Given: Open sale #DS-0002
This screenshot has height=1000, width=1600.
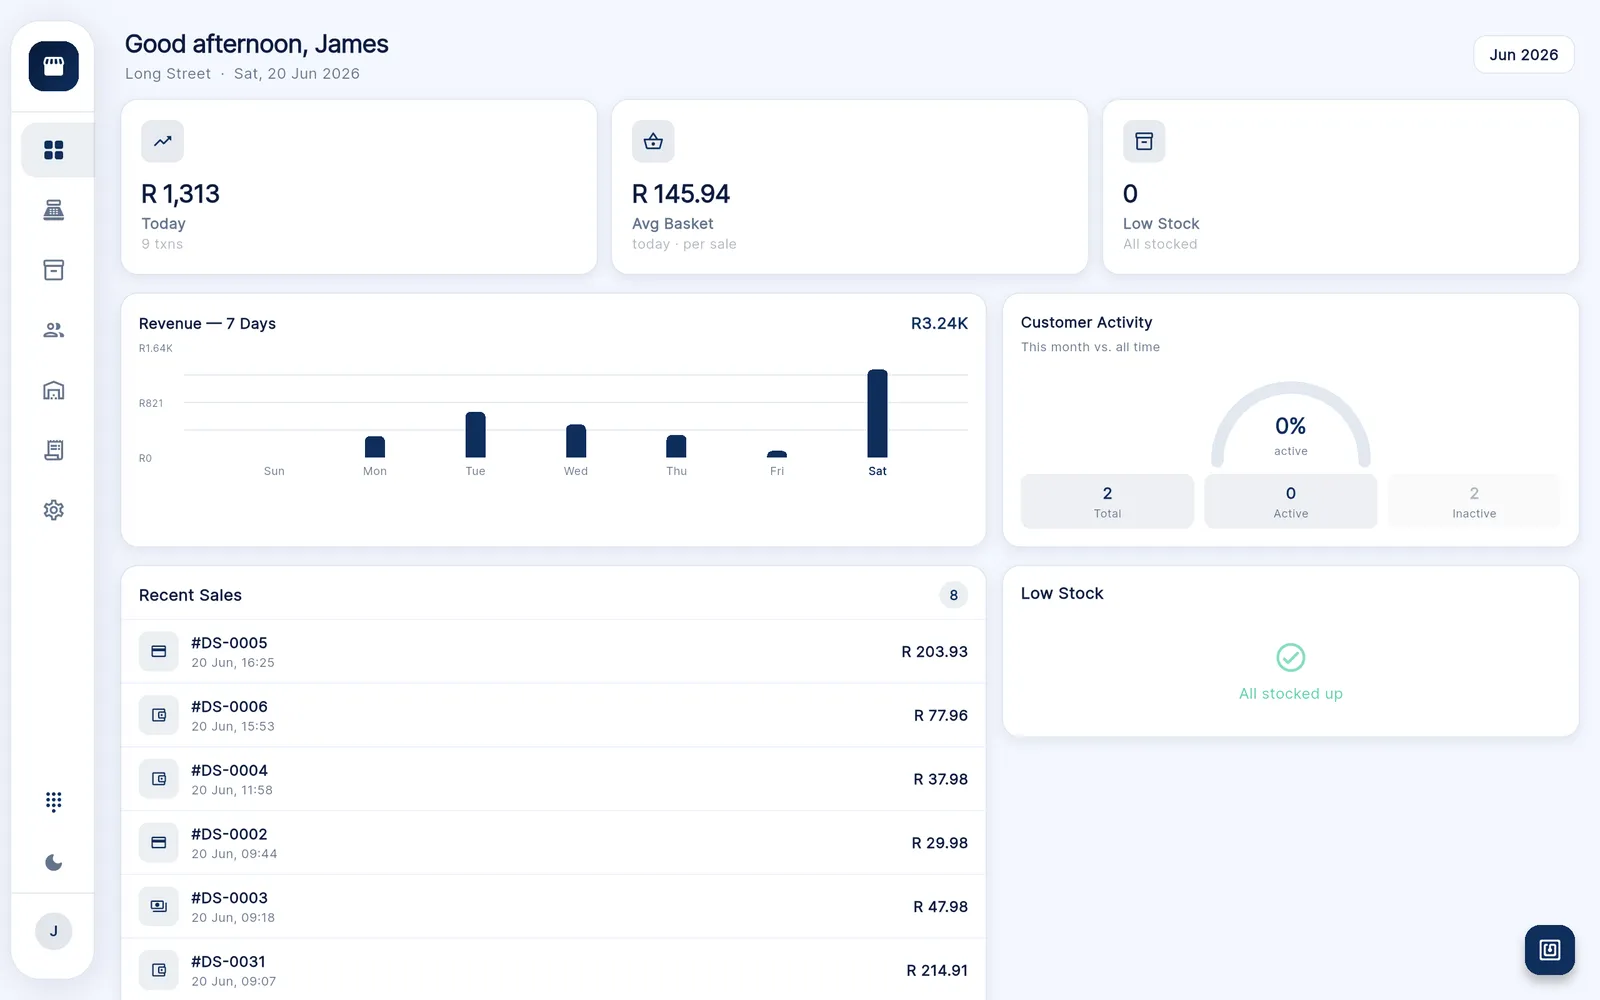Looking at the screenshot, I should [553, 843].
